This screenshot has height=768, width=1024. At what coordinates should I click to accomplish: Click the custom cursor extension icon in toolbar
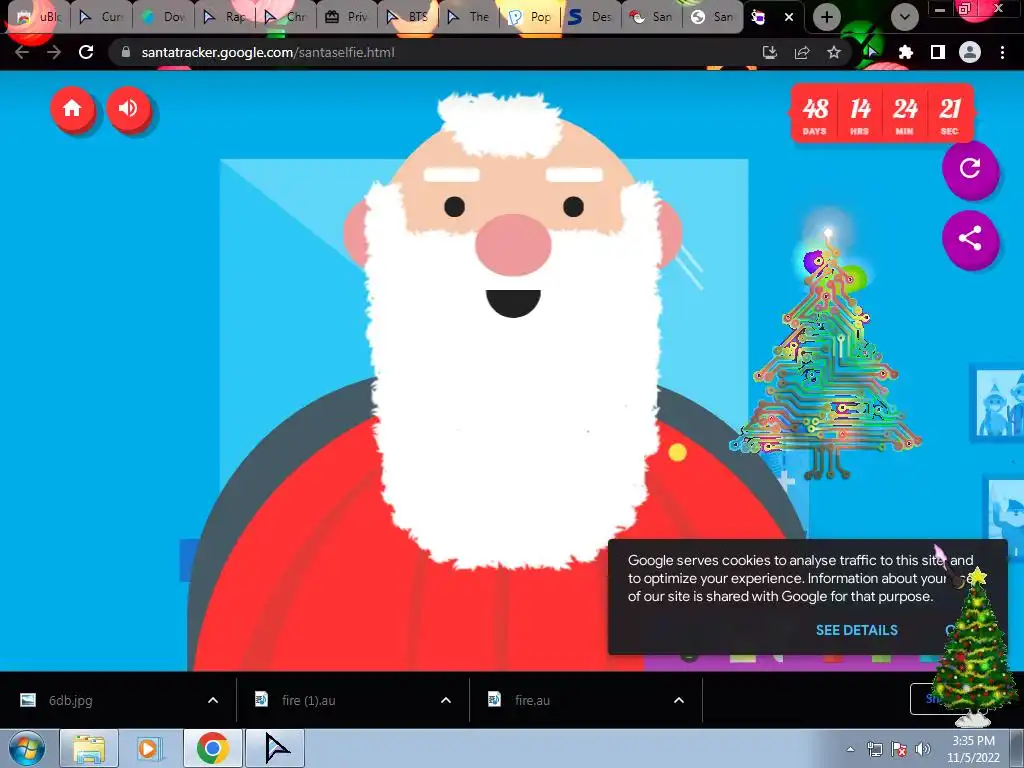click(x=873, y=52)
